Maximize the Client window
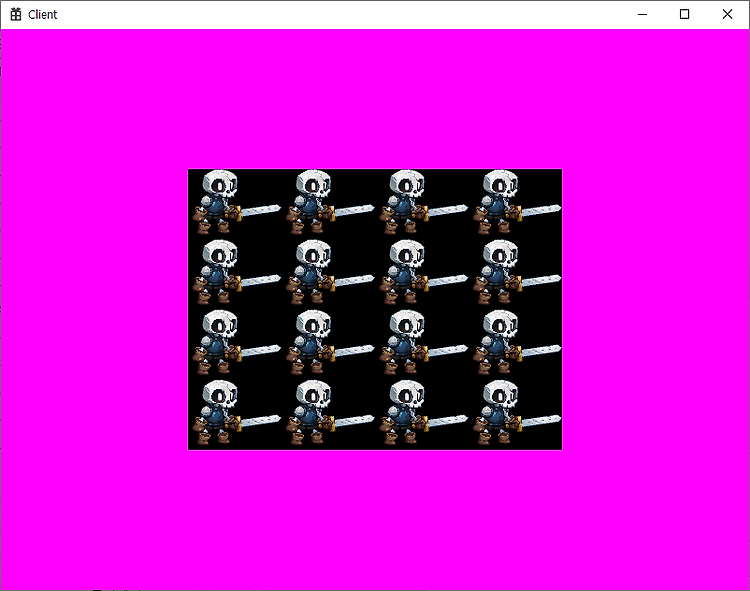 coord(684,14)
